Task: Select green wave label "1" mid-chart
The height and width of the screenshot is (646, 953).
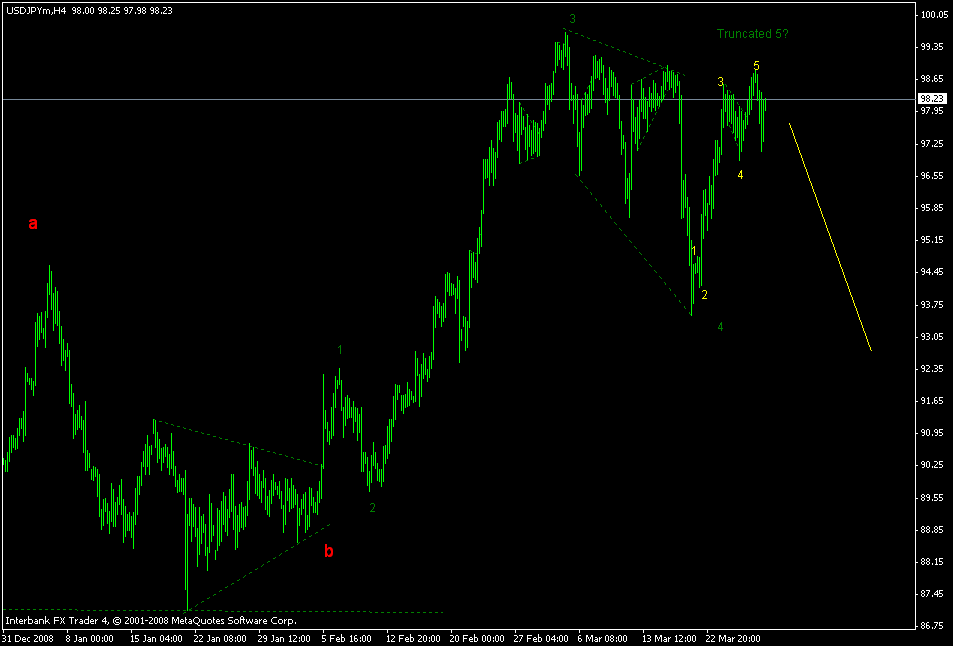Action: click(x=340, y=349)
